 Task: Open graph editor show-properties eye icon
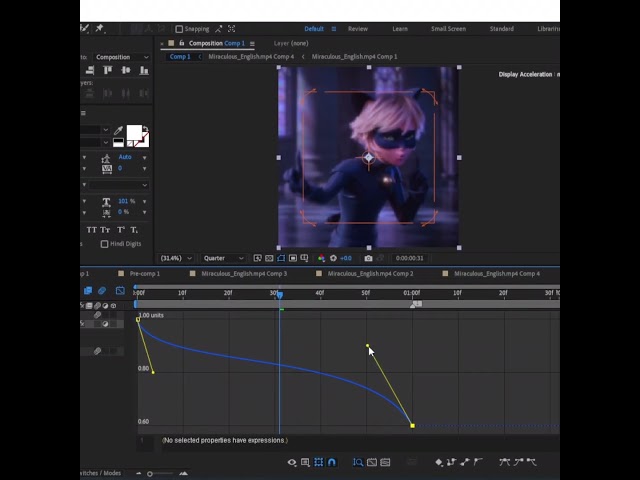pyautogui.click(x=292, y=462)
